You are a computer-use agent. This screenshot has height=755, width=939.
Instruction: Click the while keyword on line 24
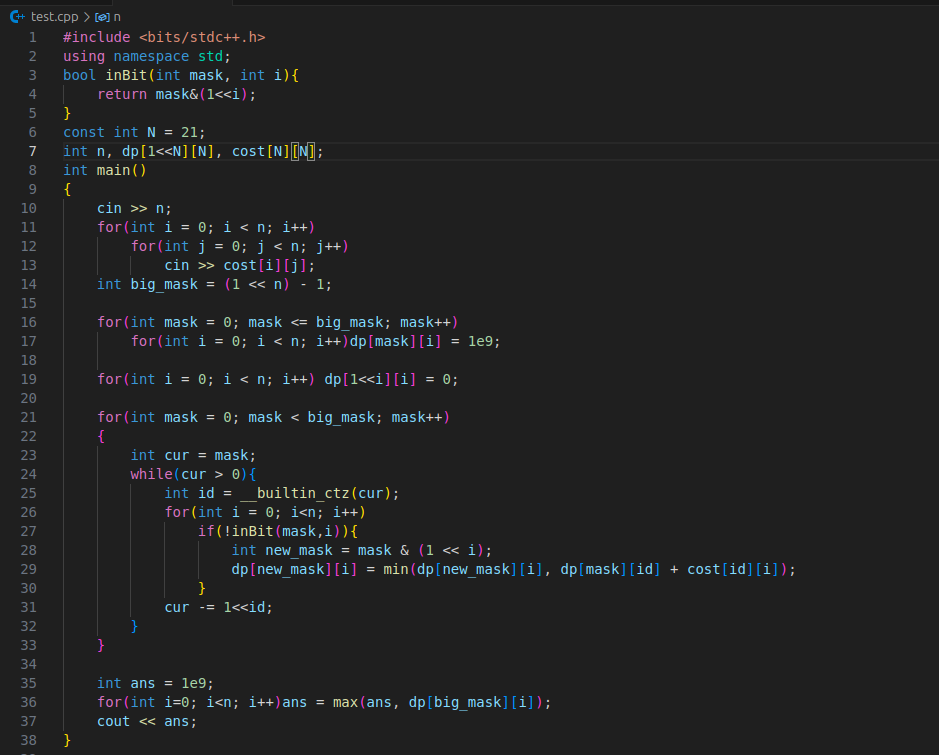(152, 475)
